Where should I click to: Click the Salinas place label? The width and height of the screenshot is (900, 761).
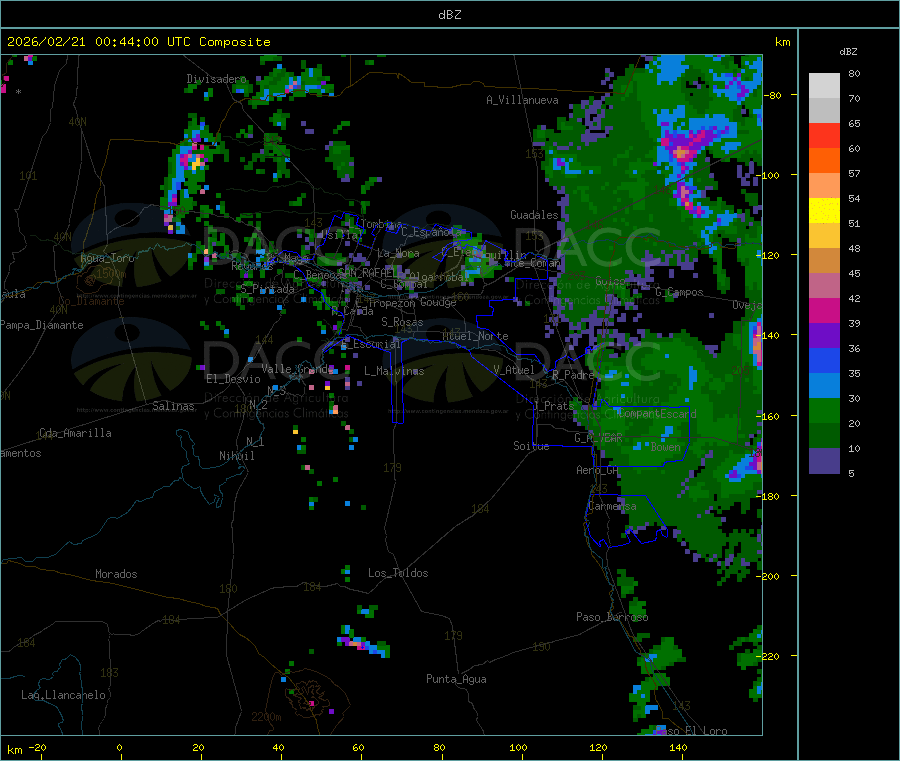pyautogui.click(x=173, y=406)
